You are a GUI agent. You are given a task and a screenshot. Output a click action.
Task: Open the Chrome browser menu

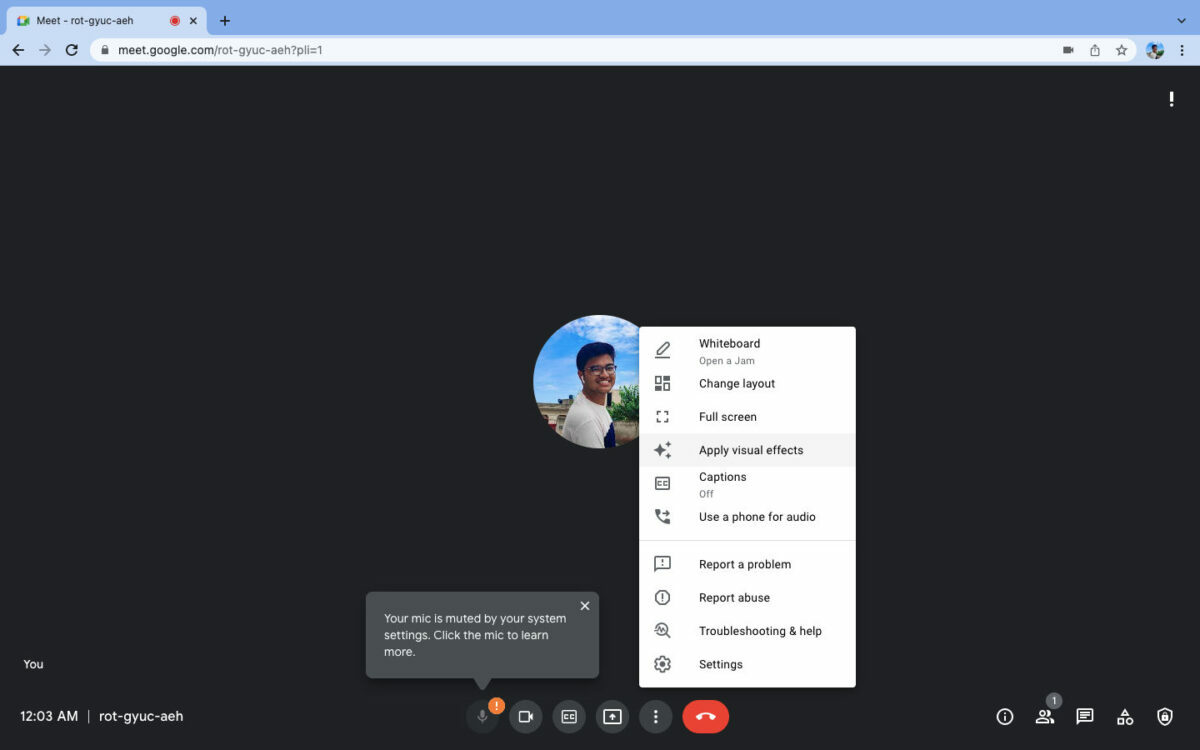pyautogui.click(x=1183, y=49)
